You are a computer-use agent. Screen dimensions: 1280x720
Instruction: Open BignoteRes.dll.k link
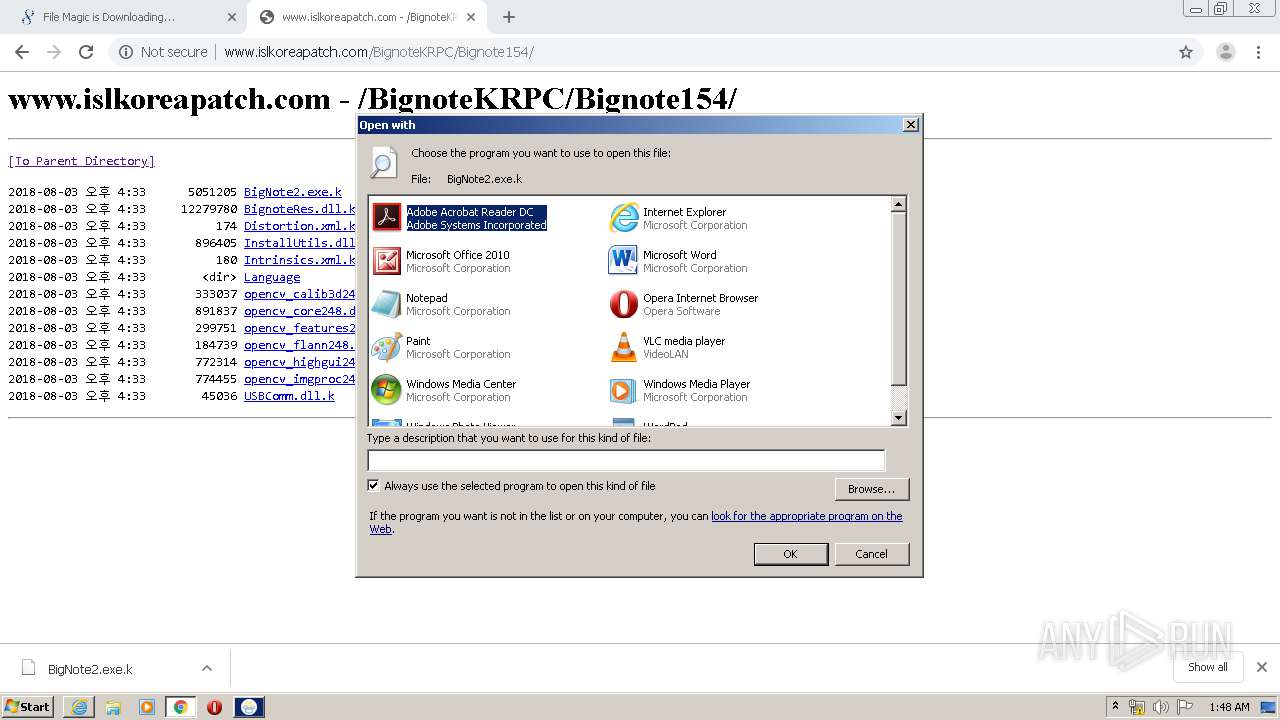[300, 209]
